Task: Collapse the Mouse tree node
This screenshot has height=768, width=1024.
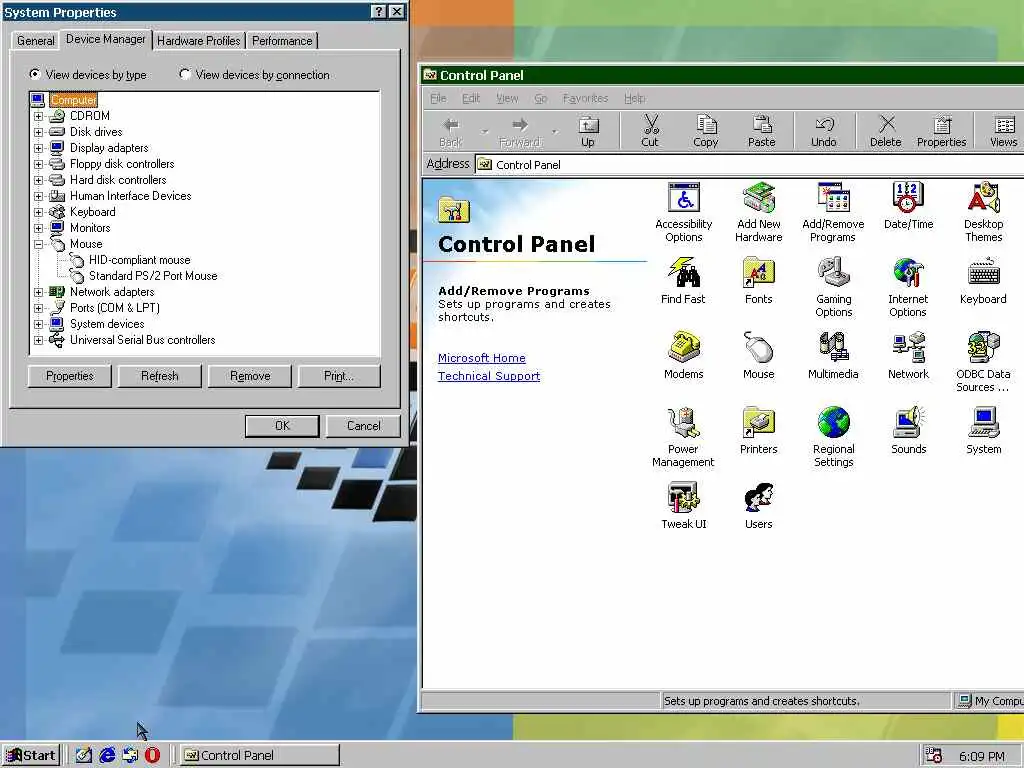Action: [x=39, y=244]
